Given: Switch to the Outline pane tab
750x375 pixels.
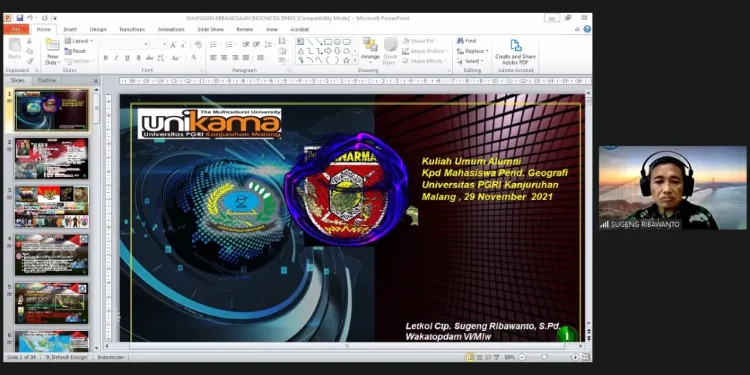Looking at the screenshot, I should pos(47,80).
